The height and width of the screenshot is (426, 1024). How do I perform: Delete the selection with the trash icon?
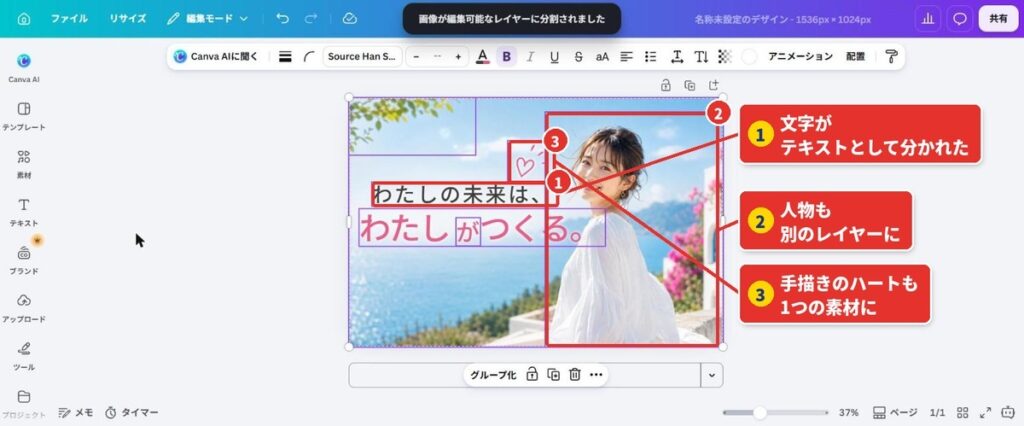(x=575, y=375)
